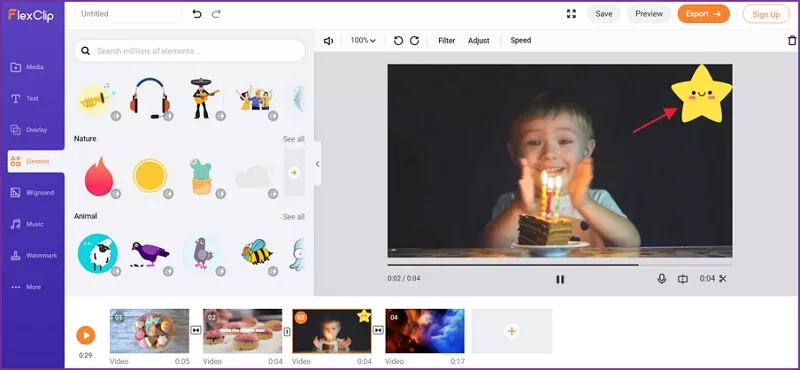
Task: Edit transition between clips 01 and 02
Action: 196,331
